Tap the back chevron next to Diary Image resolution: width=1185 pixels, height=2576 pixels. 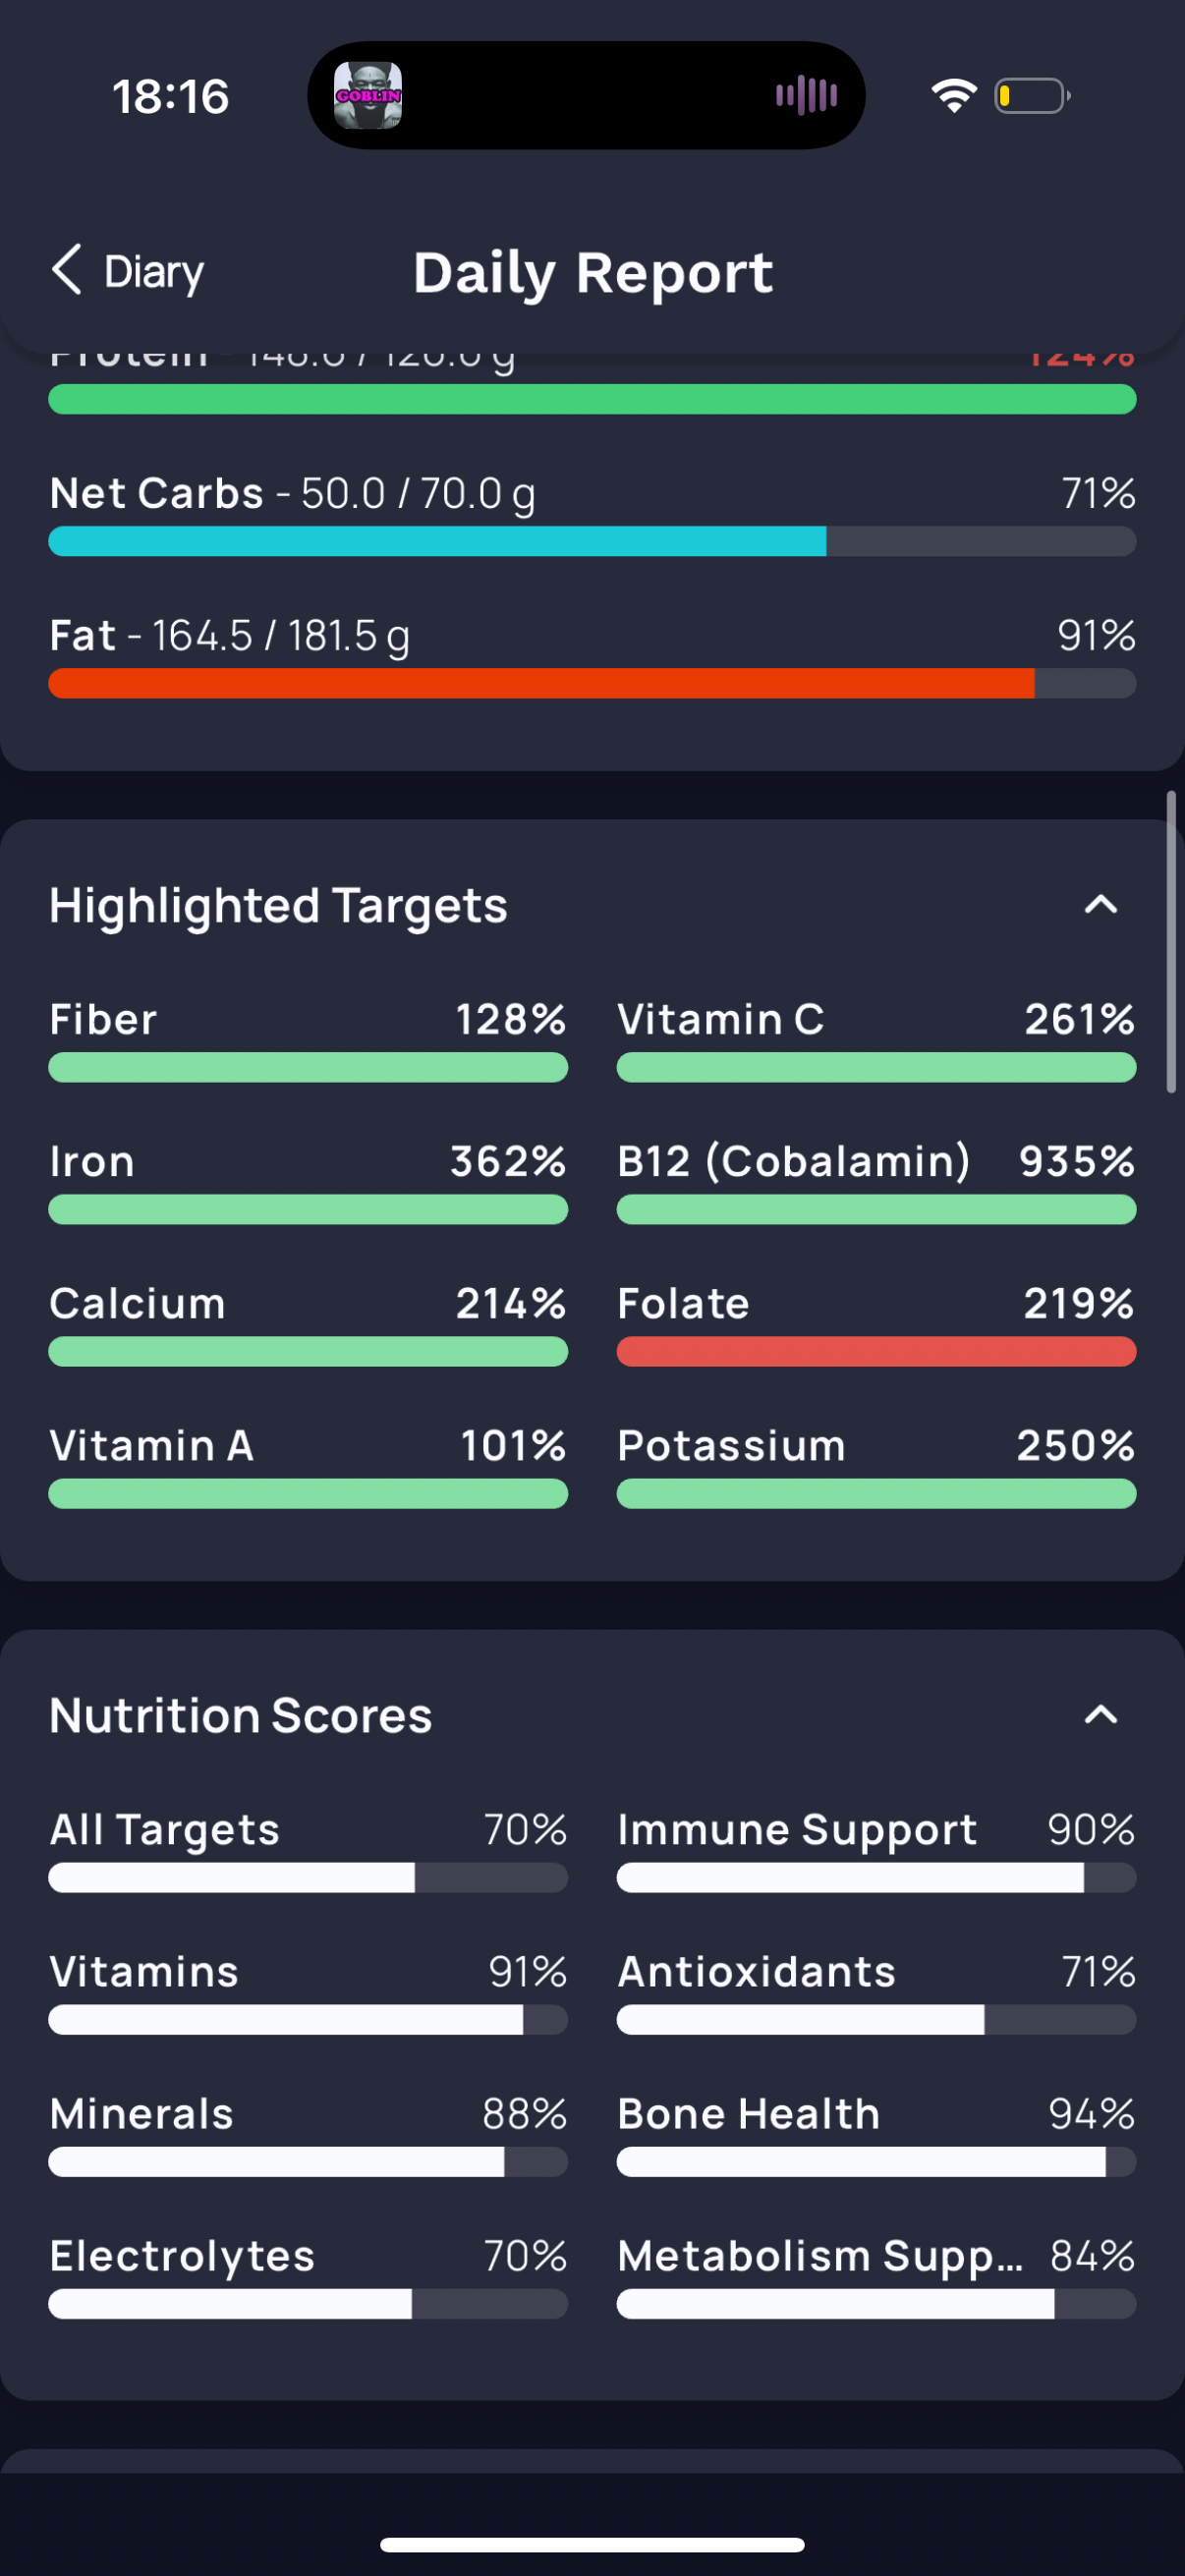pyautogui.click(x=66, y=270)
